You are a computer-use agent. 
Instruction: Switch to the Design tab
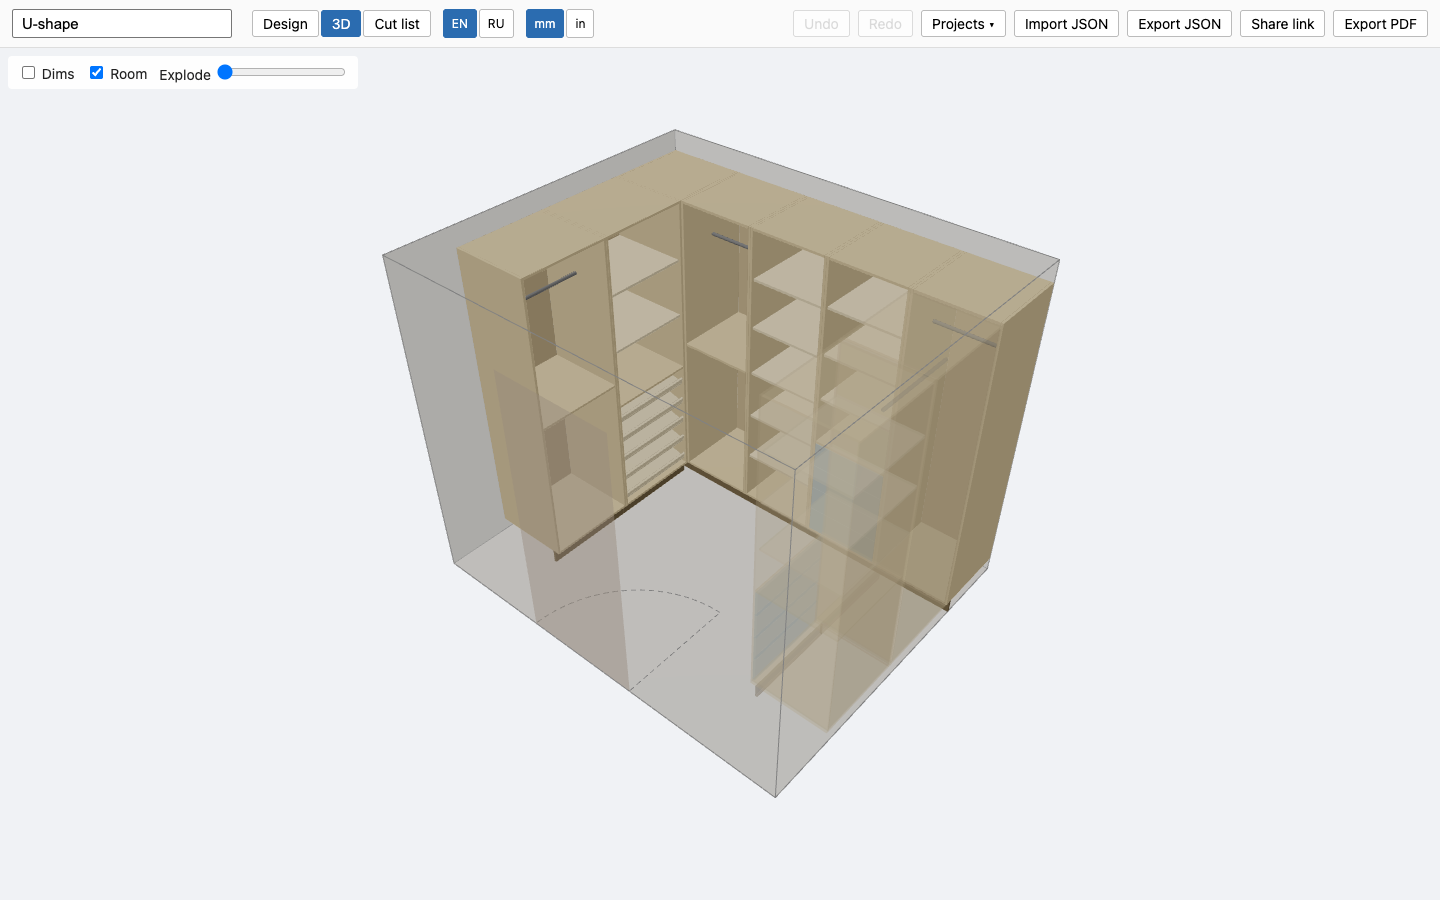pos(285,24)
